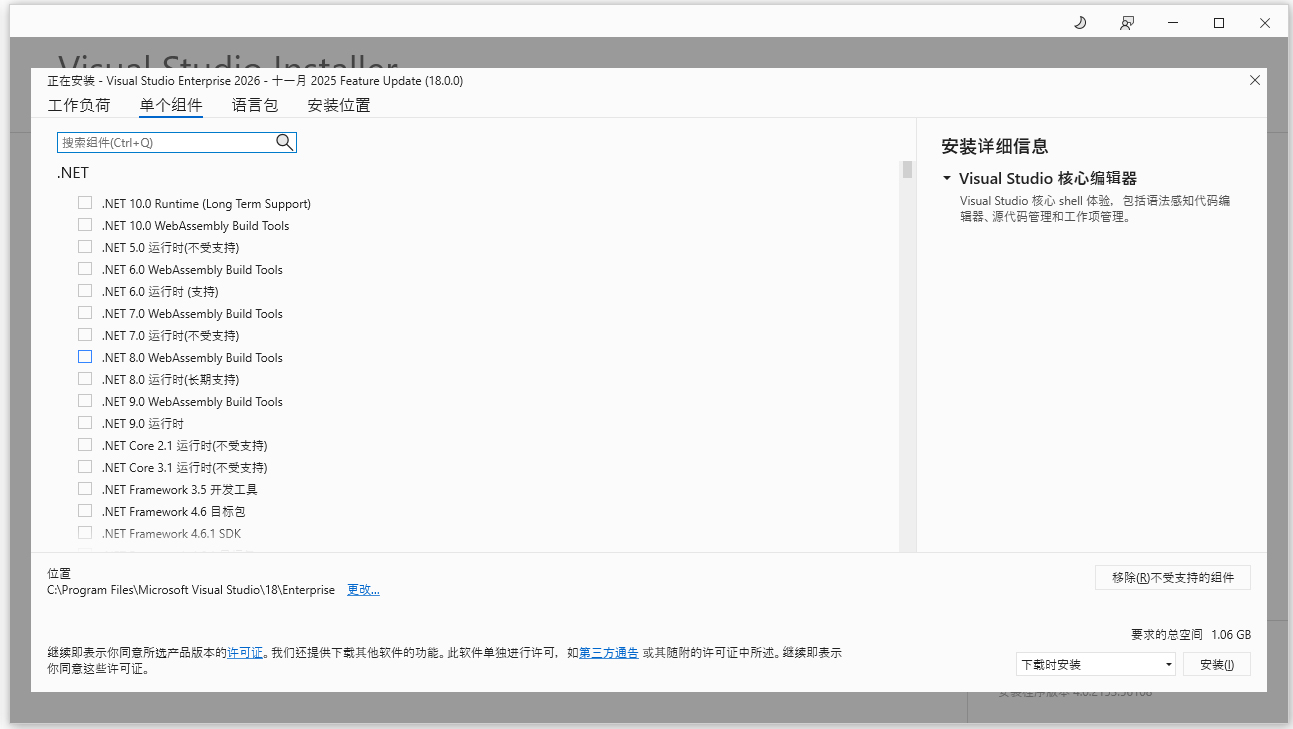Open the 下载时安装 install mode dropdown
The width and height of the screenshot is (1293, 729).
tap(1095, 664)
